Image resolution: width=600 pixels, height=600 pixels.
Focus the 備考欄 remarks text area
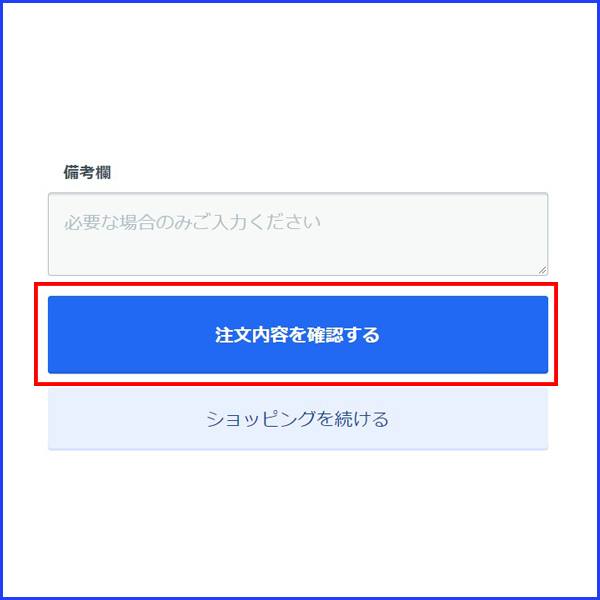pyautogui.click(x=298, y=234)
